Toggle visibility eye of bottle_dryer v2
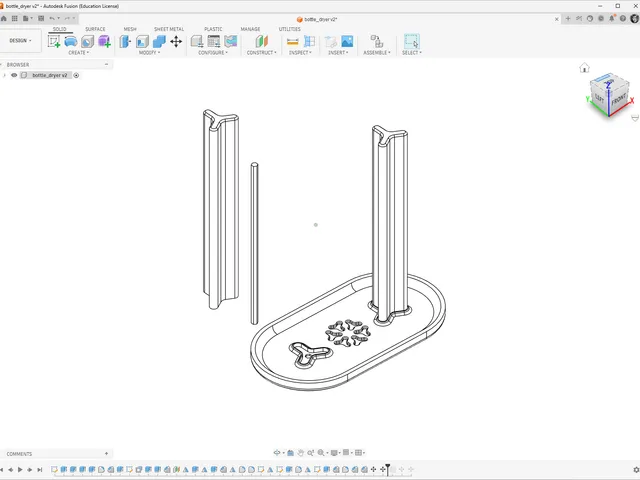Viewport: 640px width, 480px height. click(x=14, y=75)
